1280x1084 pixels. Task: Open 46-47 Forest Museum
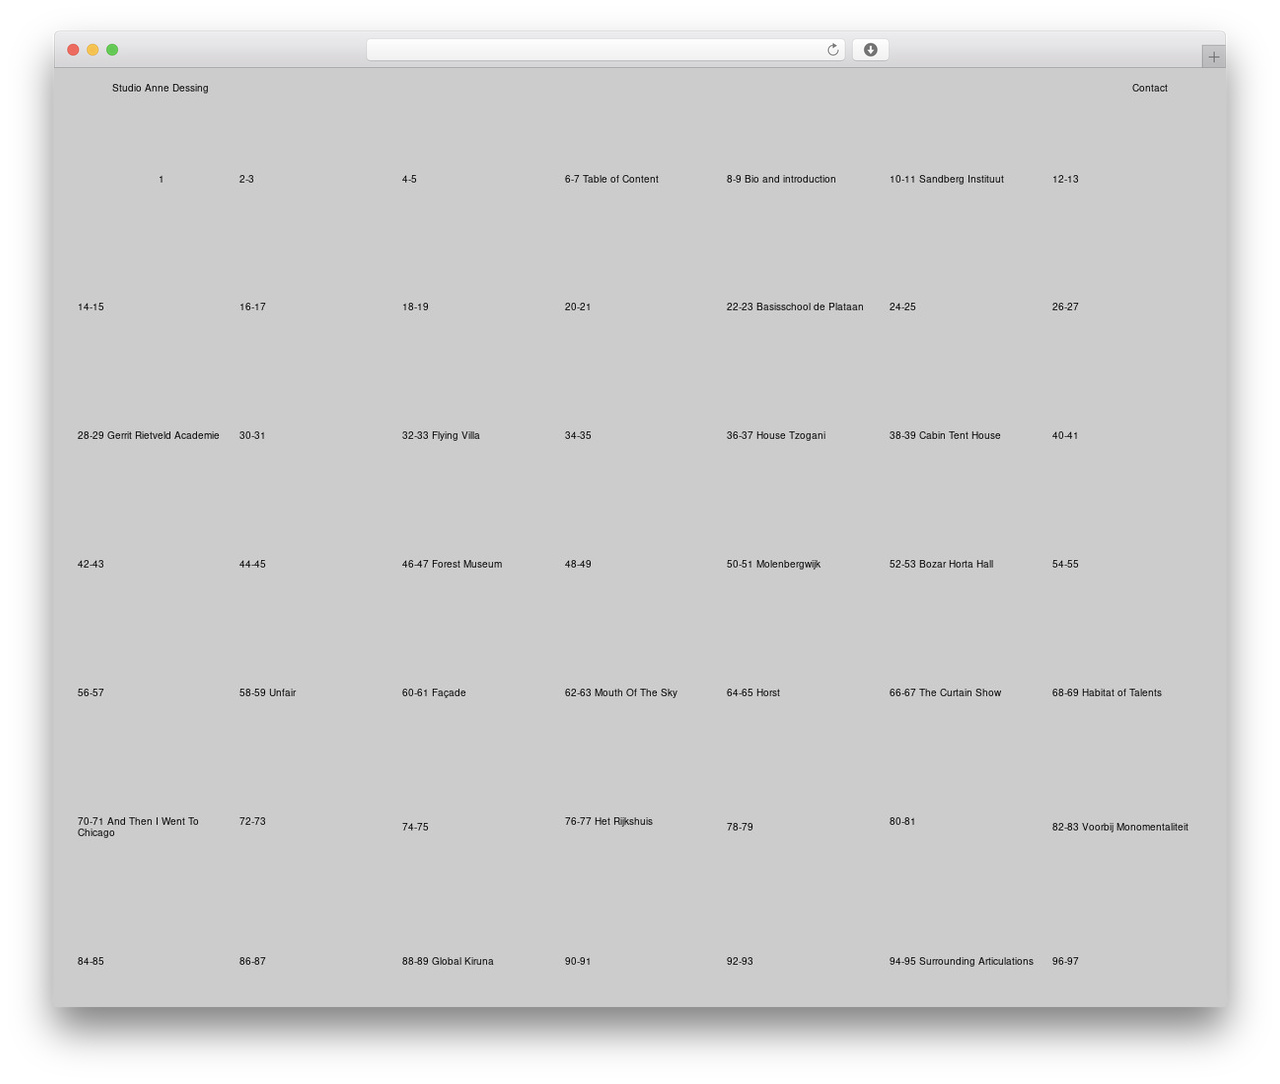452,564
